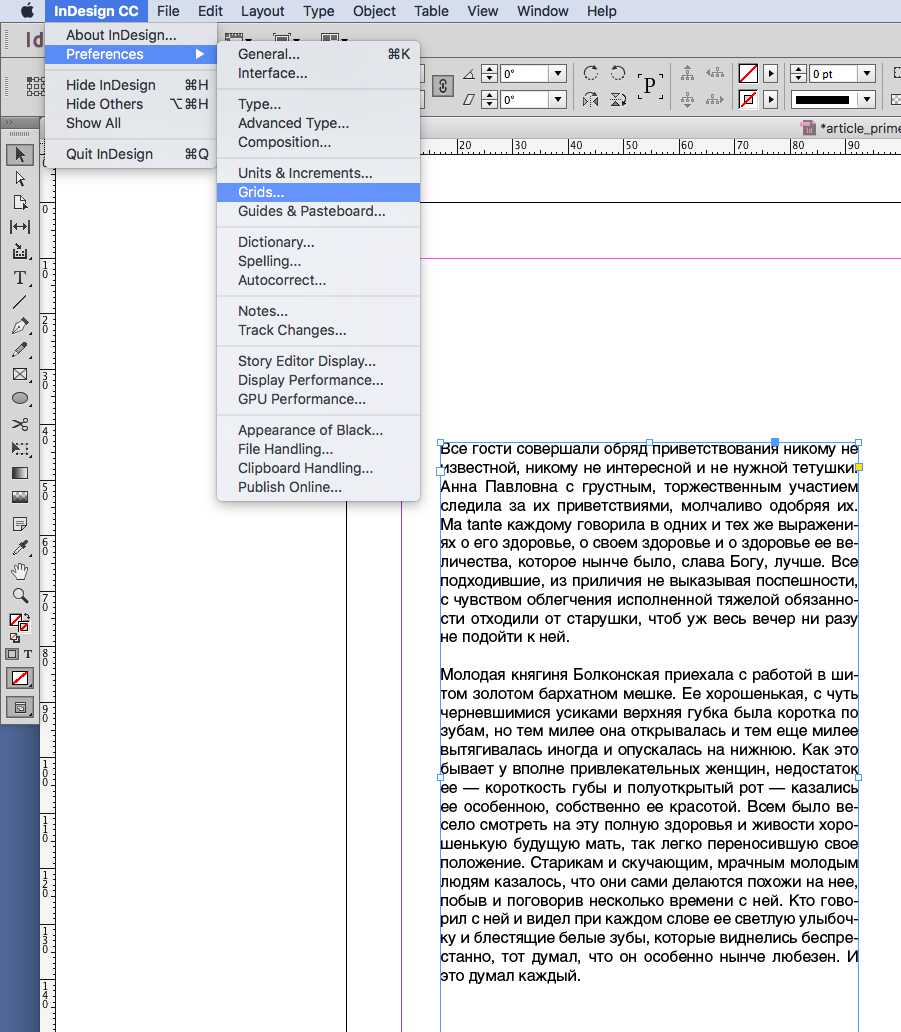This screenshot has width=901, height=1032.
Task: Toggle formatting affects text button
Action: coord(28,654)
